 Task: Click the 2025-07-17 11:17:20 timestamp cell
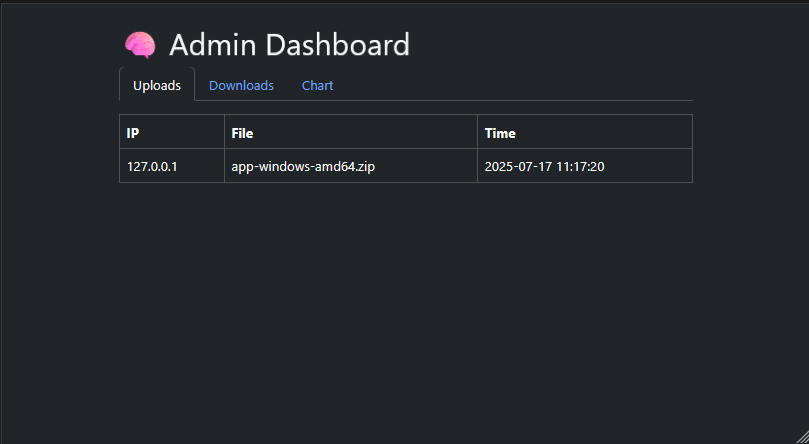click(544, 167)
